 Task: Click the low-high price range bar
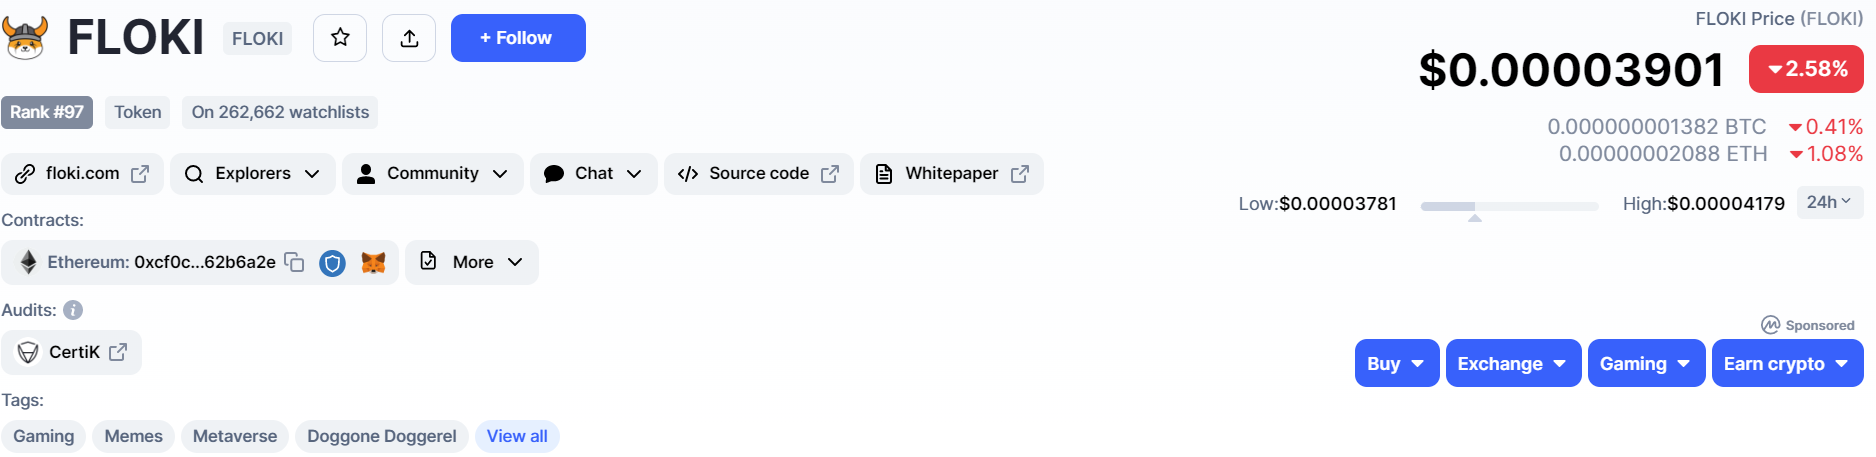pyautogui.click(x=1509, y=206)
